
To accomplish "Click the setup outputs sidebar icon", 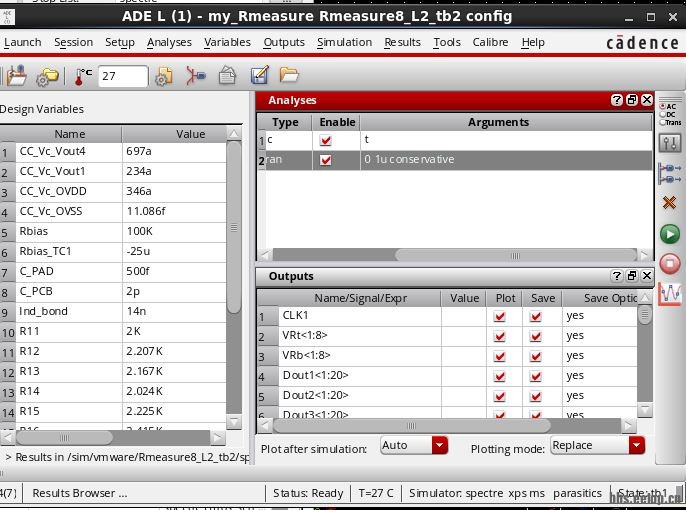I will click(x=670, y=173).
